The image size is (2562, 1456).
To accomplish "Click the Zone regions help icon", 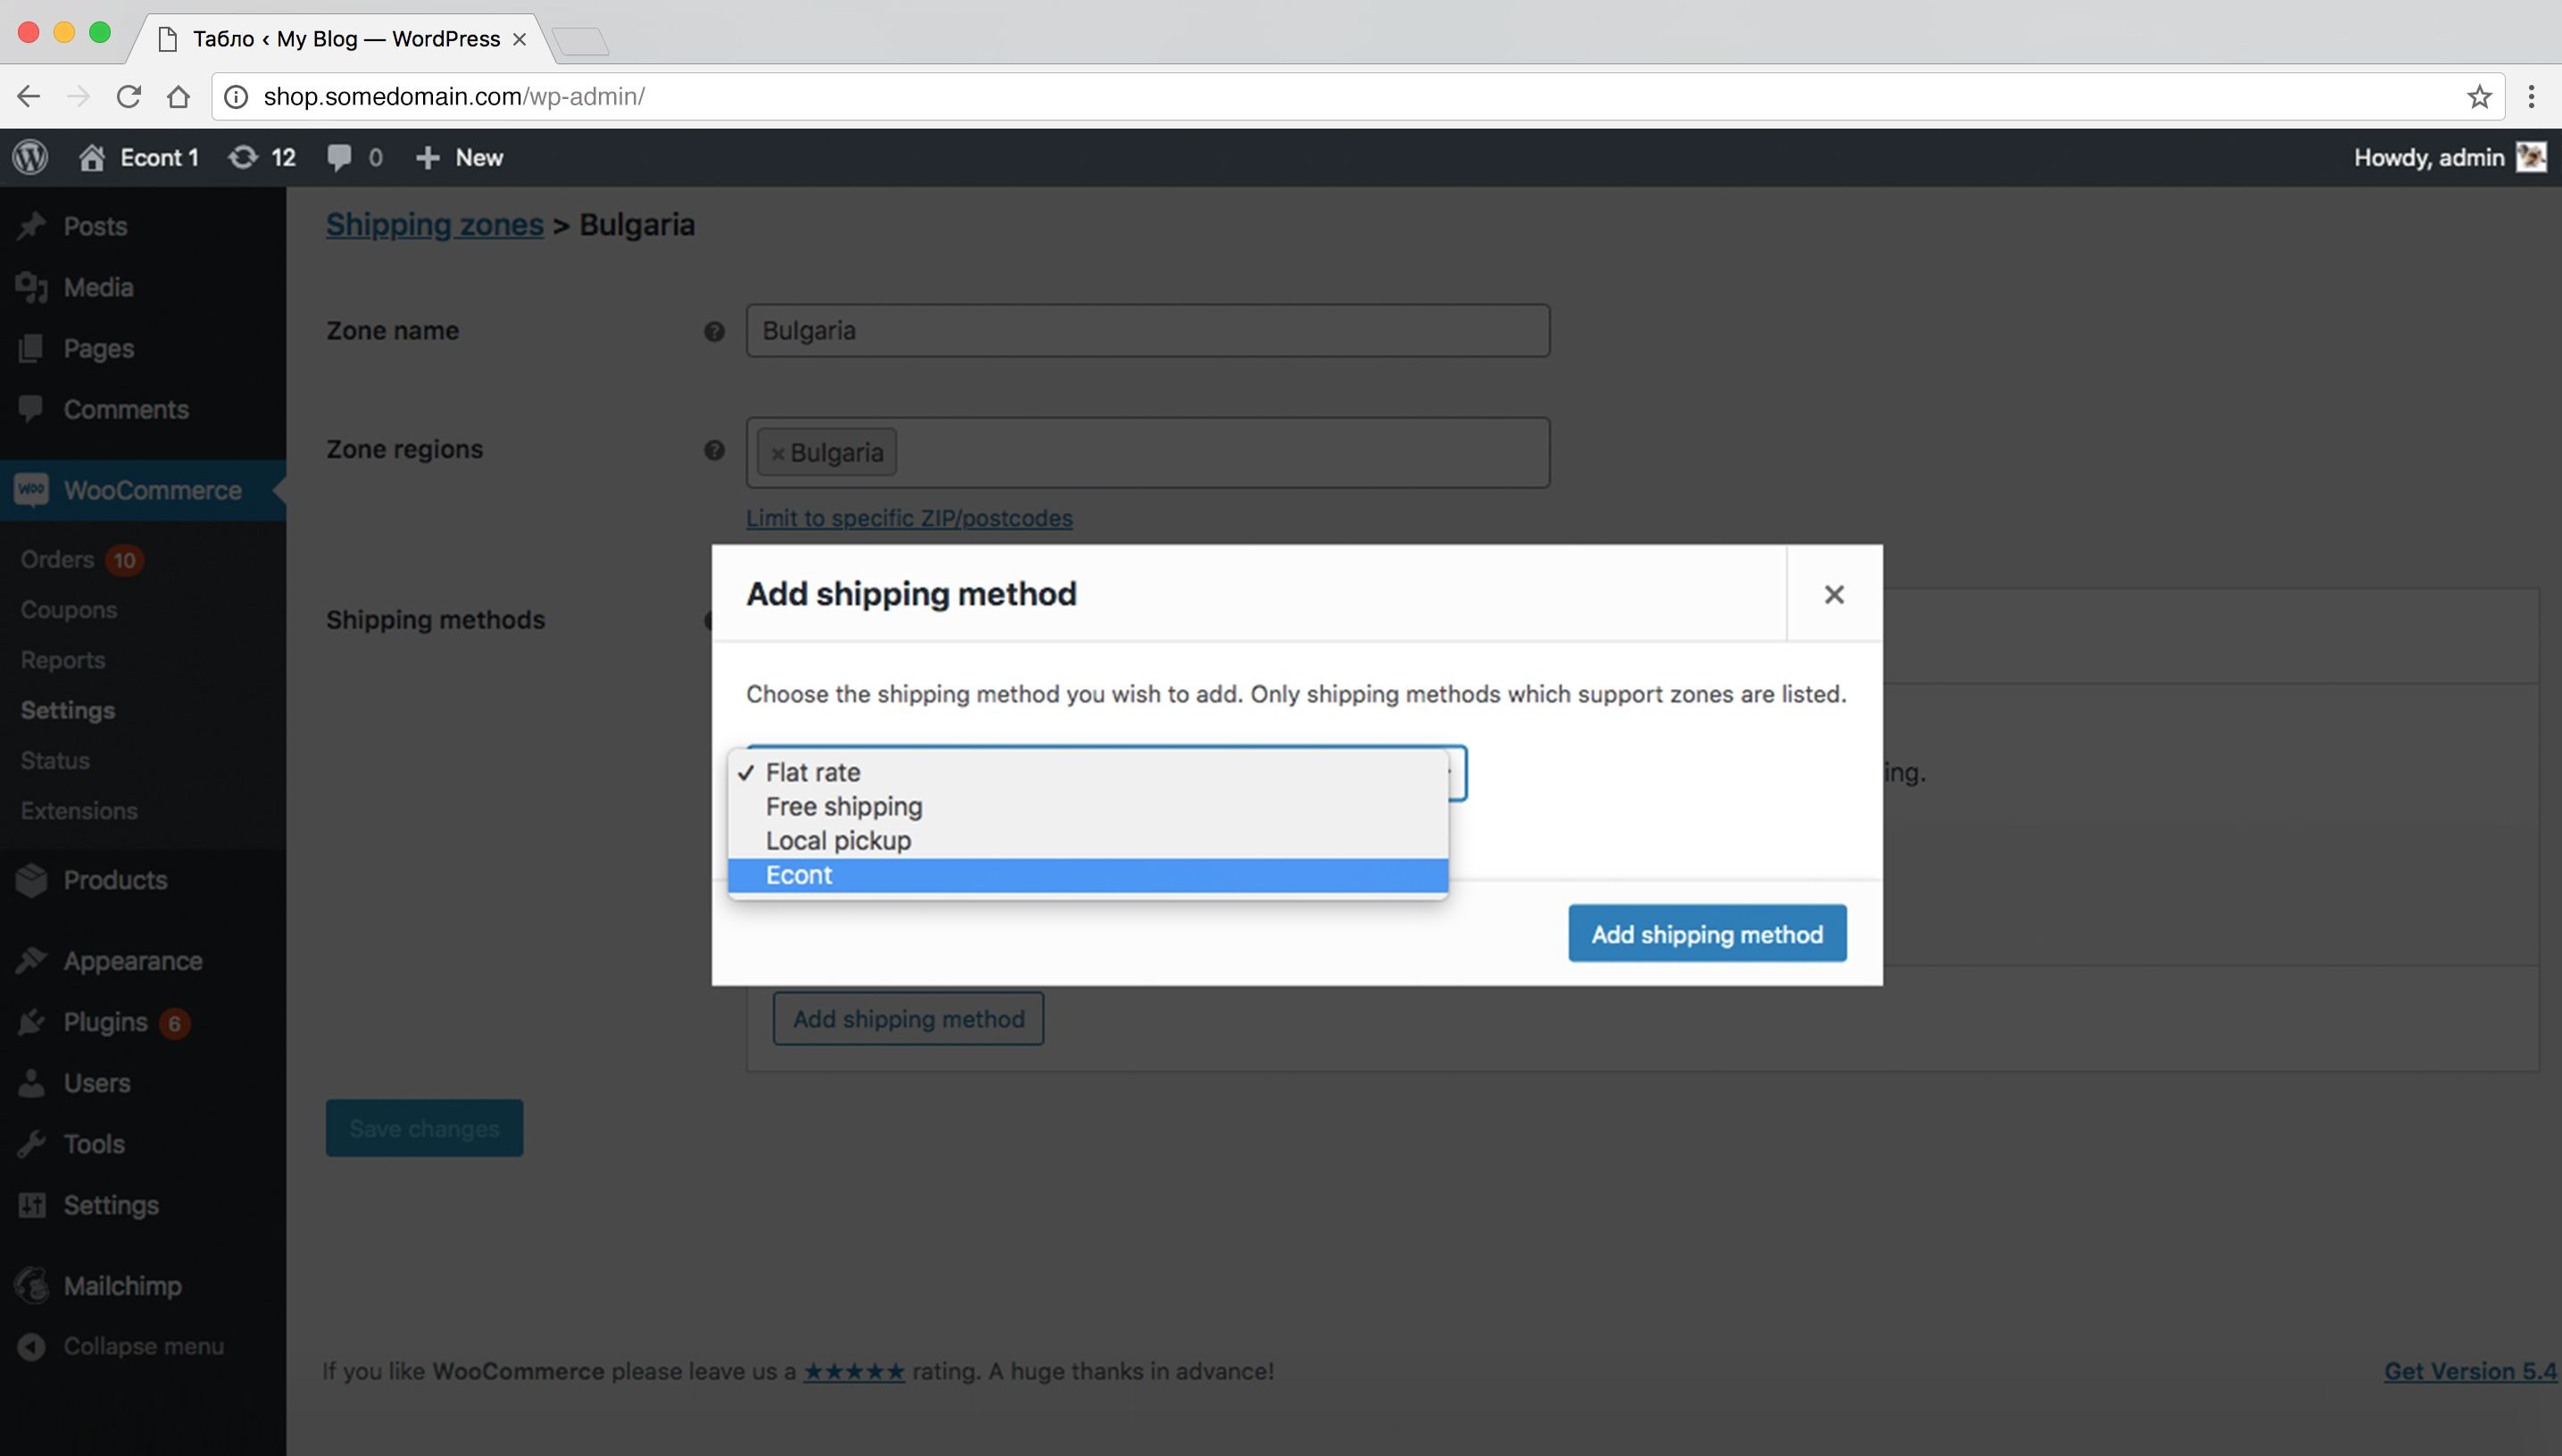I will (714, 450).
